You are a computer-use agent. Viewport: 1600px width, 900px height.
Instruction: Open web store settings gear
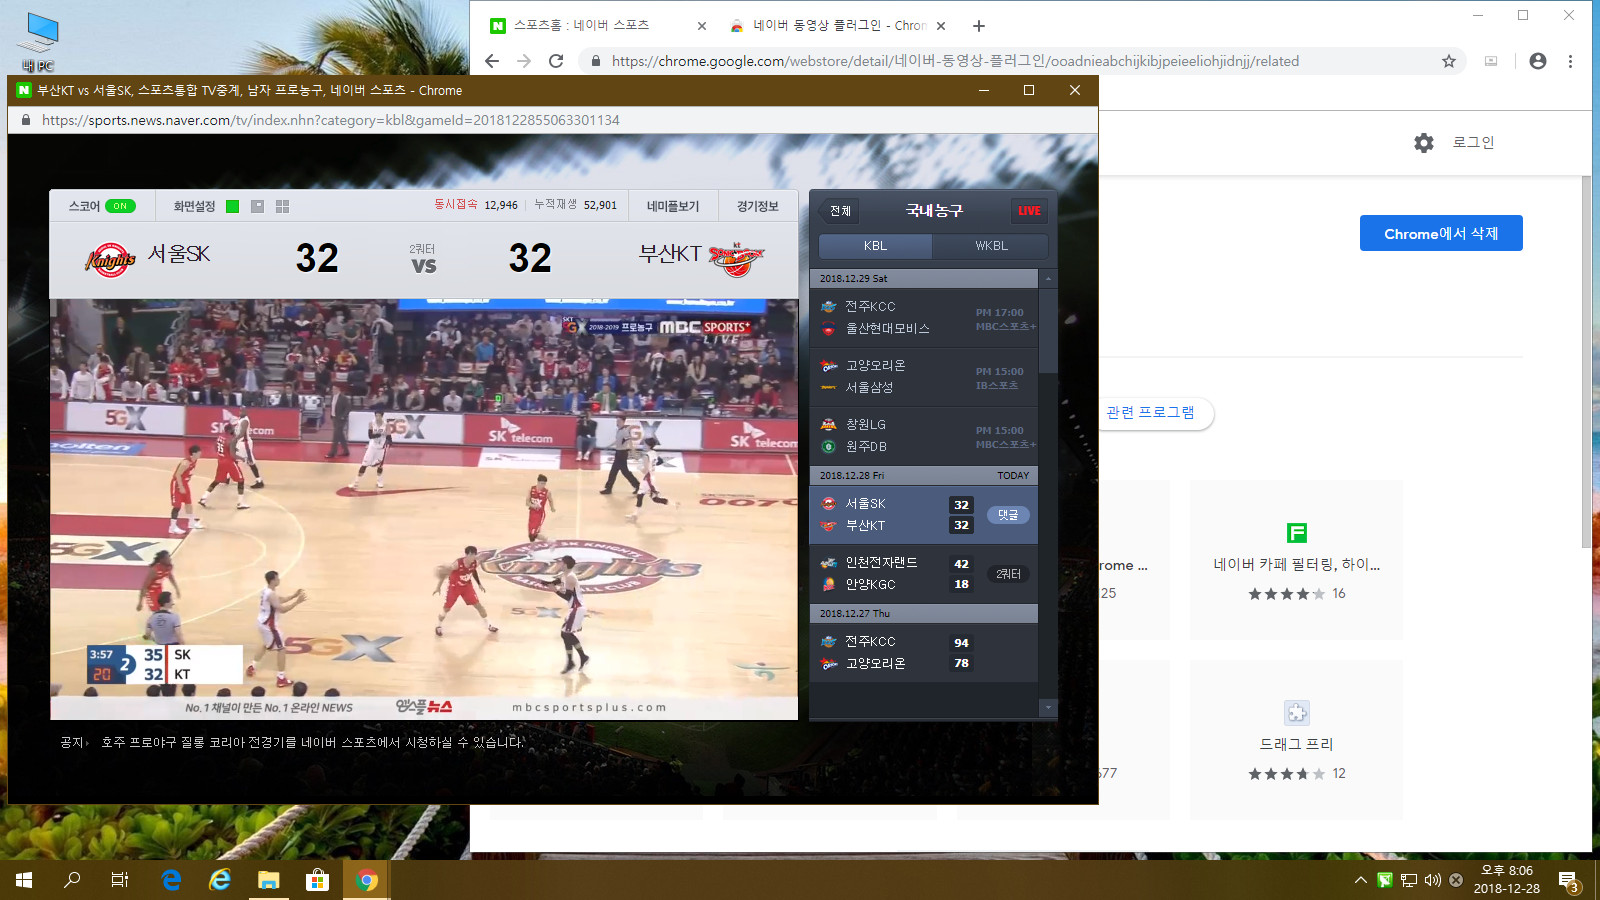coord(1424,143)
